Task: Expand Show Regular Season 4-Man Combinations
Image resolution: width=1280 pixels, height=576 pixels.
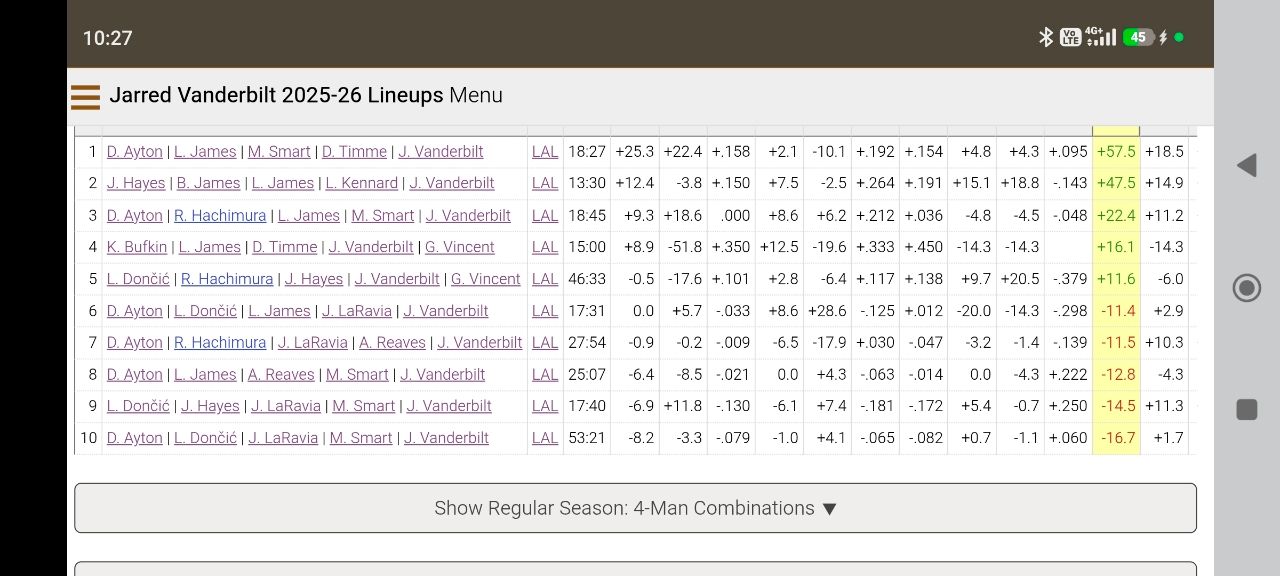Action: 635,508
